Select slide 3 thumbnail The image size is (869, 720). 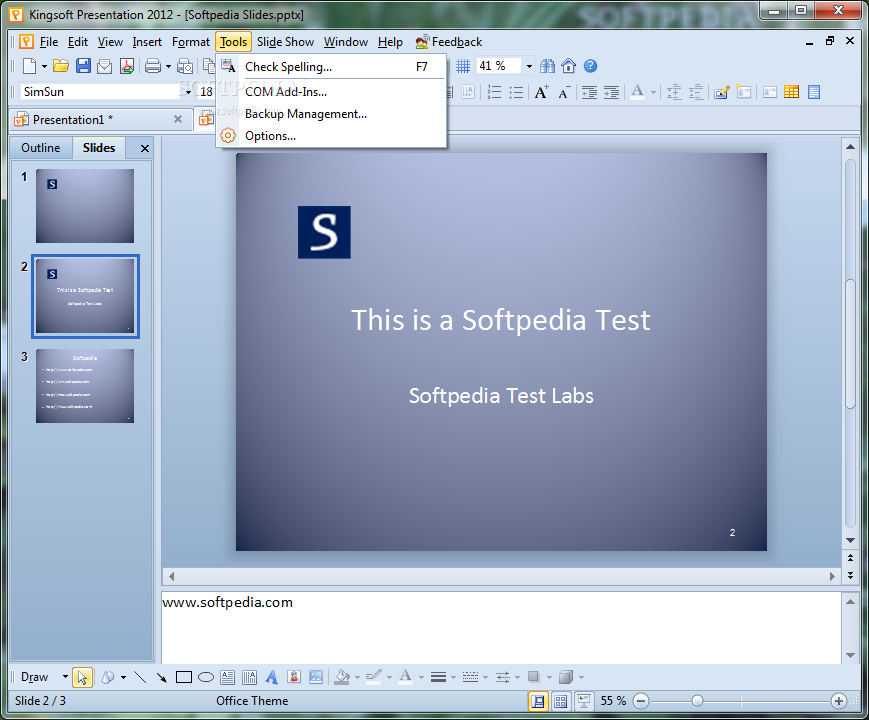point(85,386)
